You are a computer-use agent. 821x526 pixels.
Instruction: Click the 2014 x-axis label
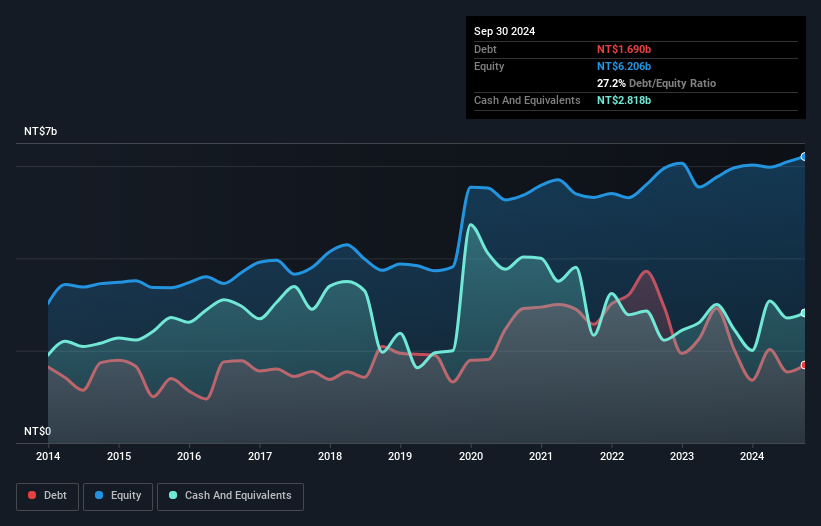pyautogui.click(x=48, y=456)
